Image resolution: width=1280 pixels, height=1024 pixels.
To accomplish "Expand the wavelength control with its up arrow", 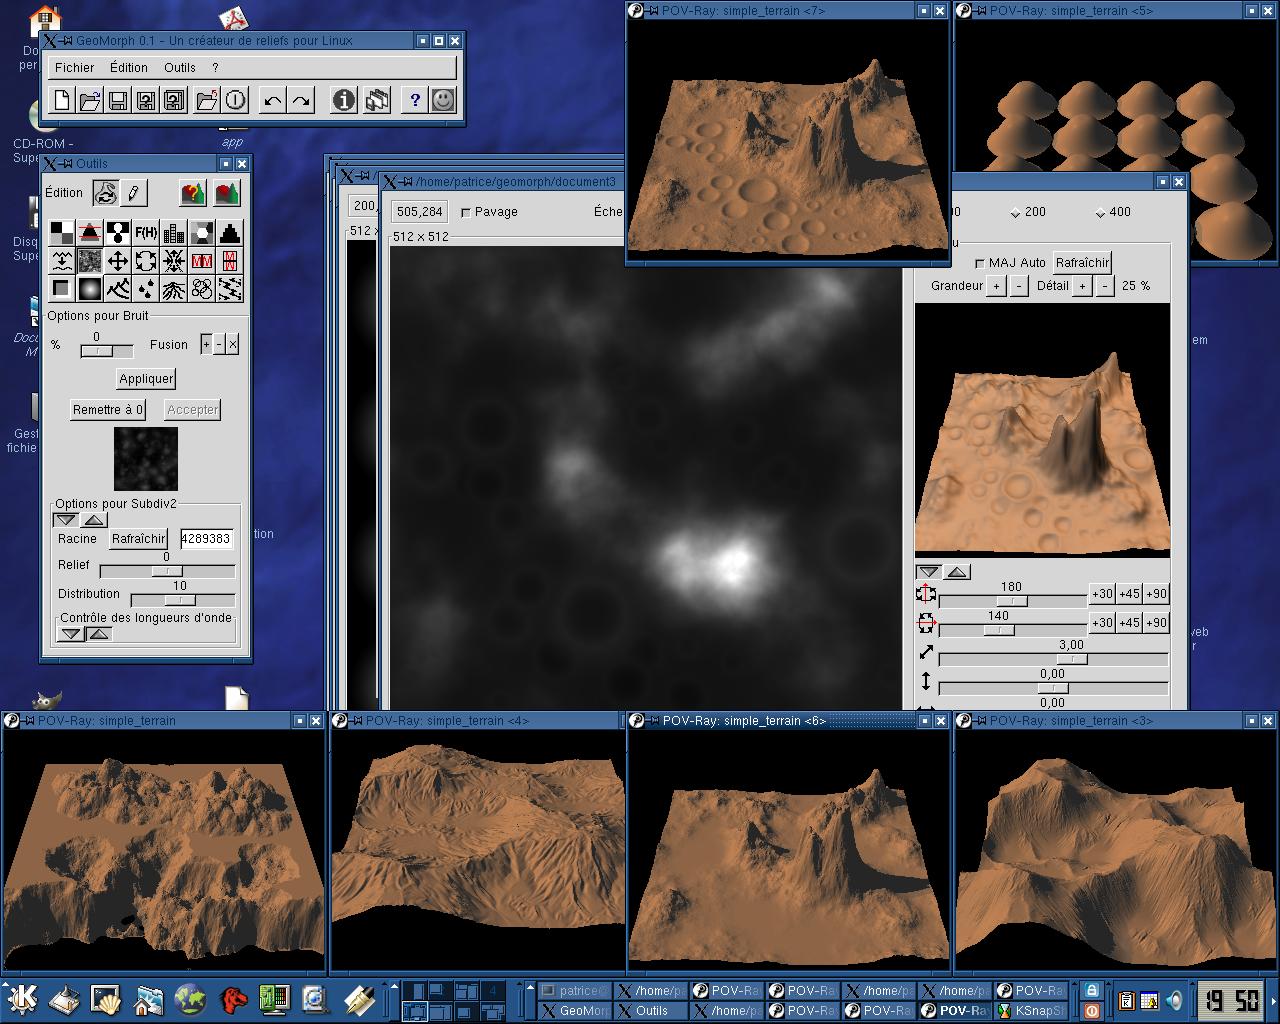I will point(98,634).
